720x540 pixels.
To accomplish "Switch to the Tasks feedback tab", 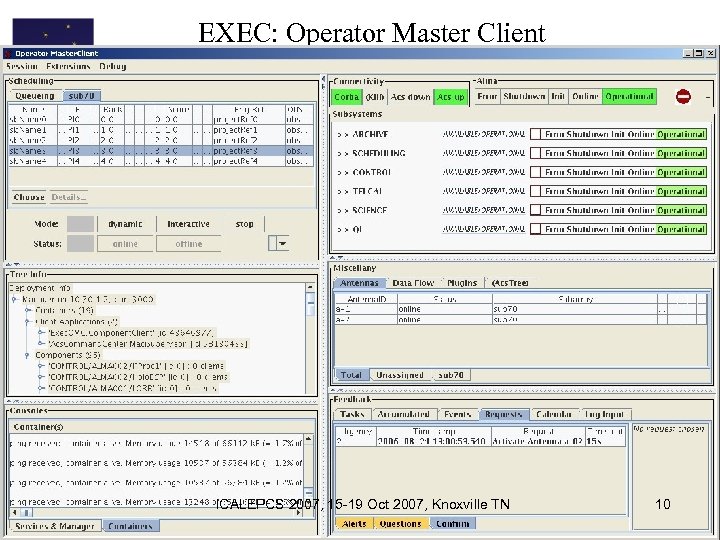I will tap(353, 414).
